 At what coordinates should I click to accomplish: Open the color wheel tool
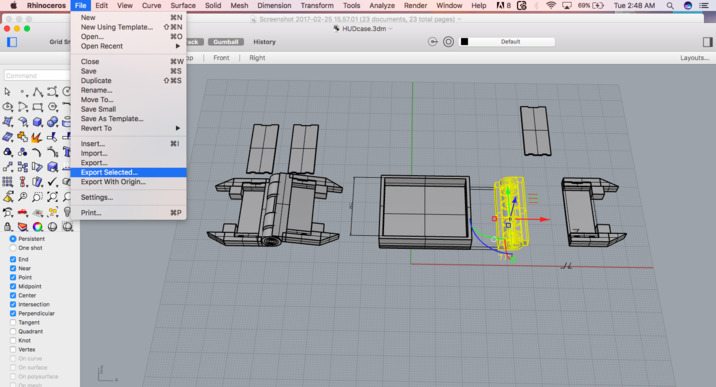(x=38, y=226)
